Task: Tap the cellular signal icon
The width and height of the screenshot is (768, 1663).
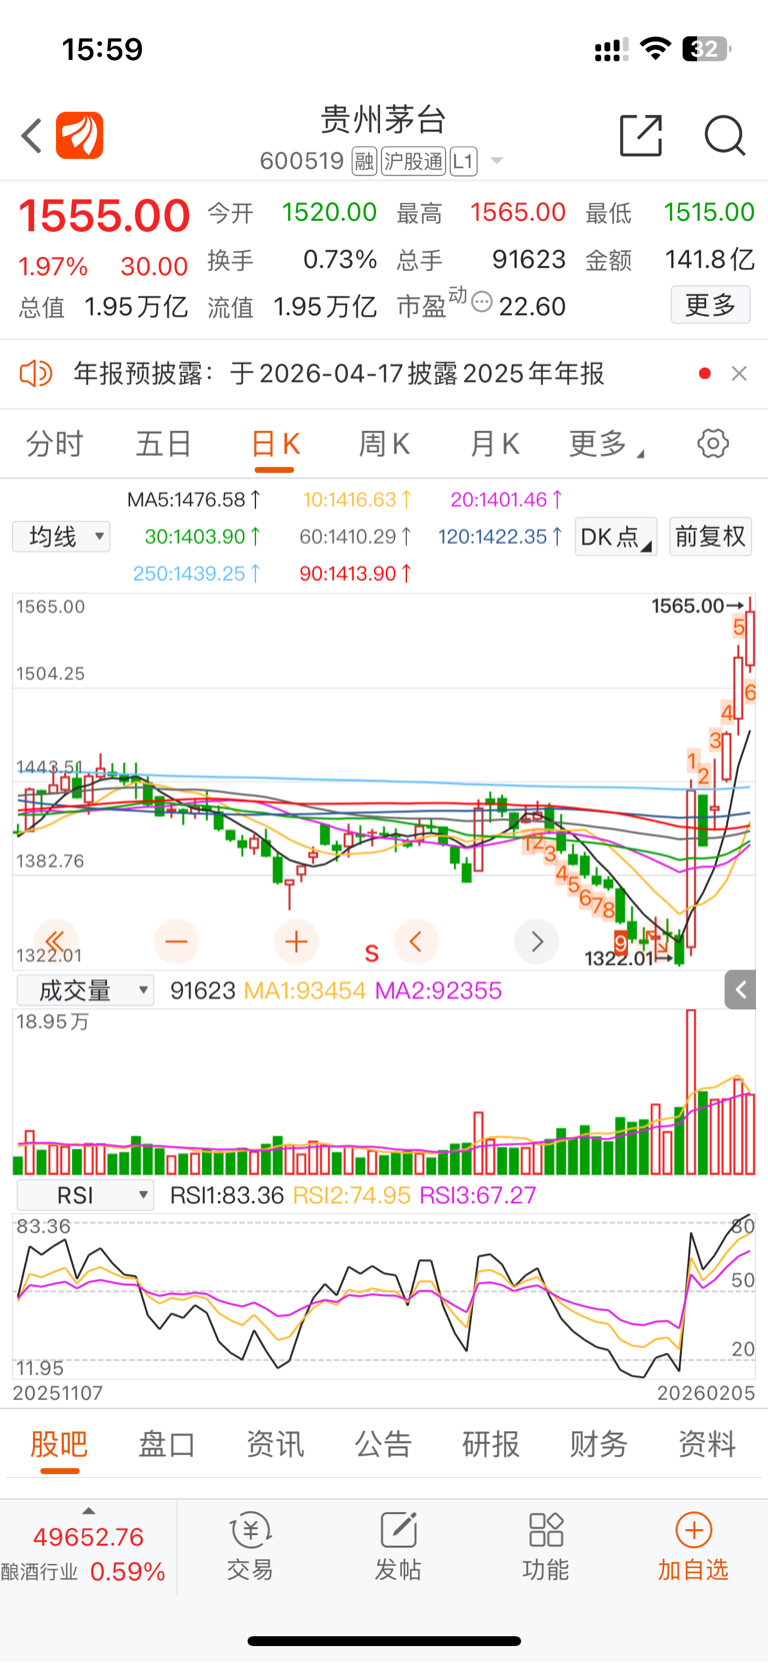Action: (x=611, y=50)
